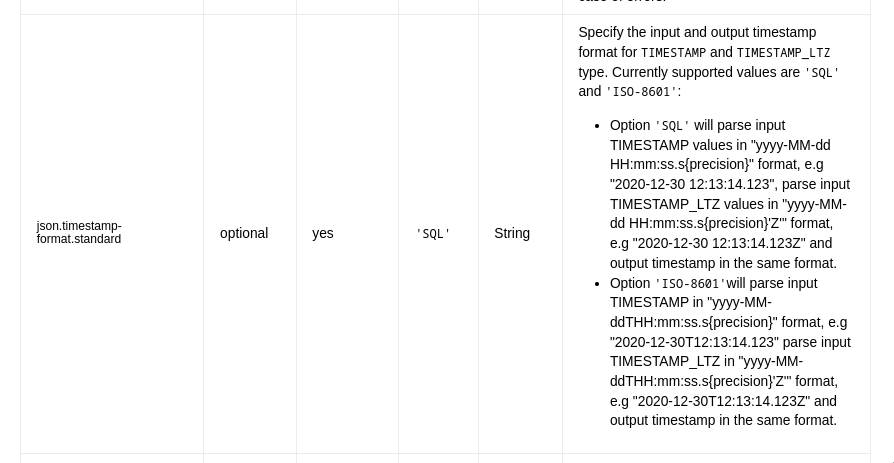The height and width of the screenshot is (463, 894).
Task: Click the TIMESTAMP_LTZ code in the description
Action: [x=783, y=53]
